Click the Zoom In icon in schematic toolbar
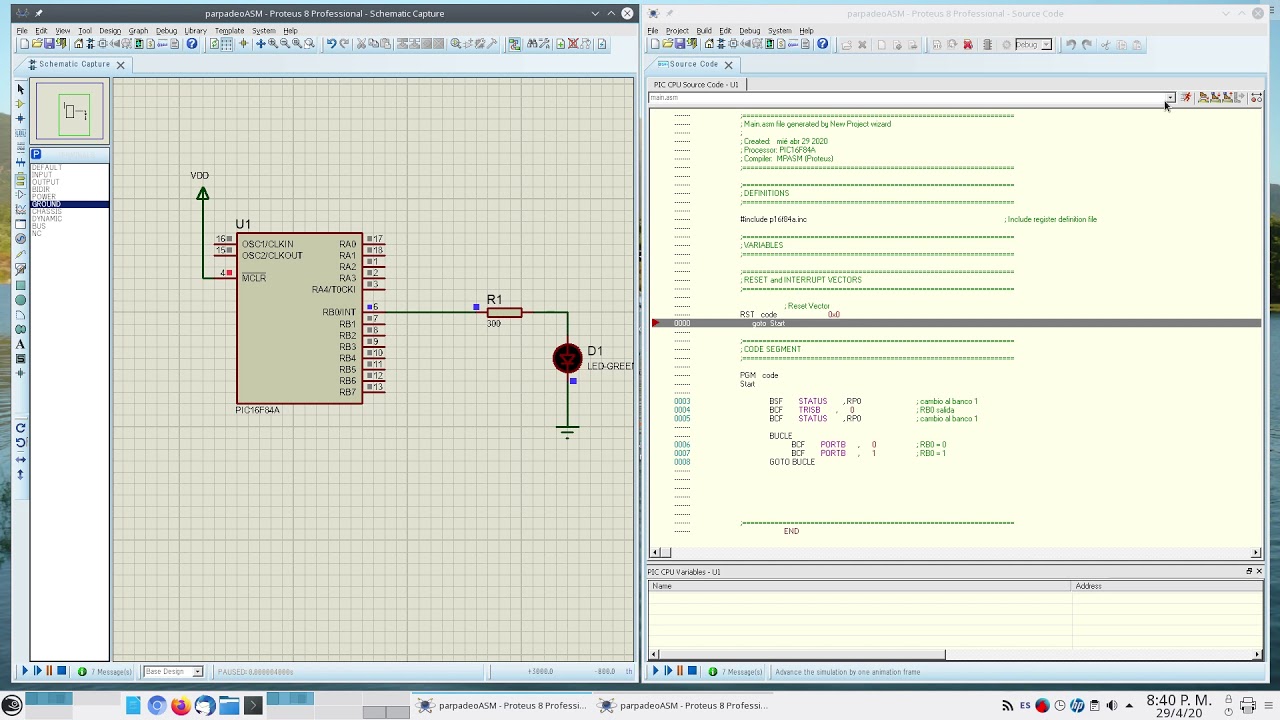 (x=273, y=44)
